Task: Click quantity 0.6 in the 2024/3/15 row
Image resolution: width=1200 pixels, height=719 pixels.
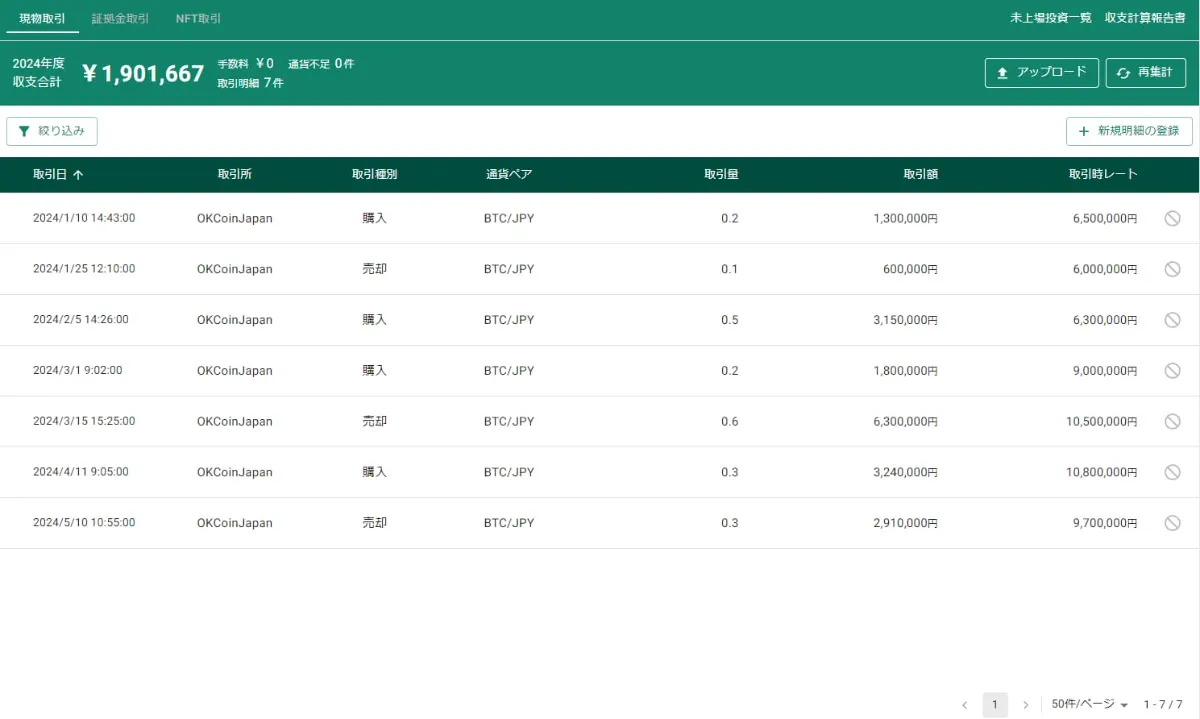Action: point(730,421)
